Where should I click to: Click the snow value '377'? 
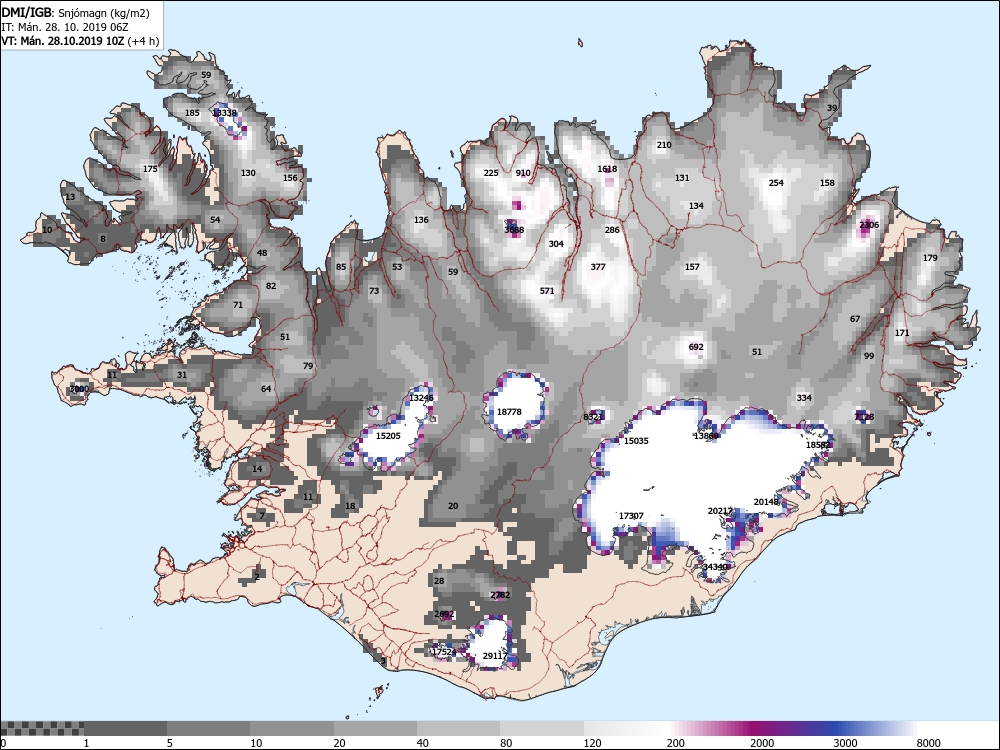(x=598, y=267)
